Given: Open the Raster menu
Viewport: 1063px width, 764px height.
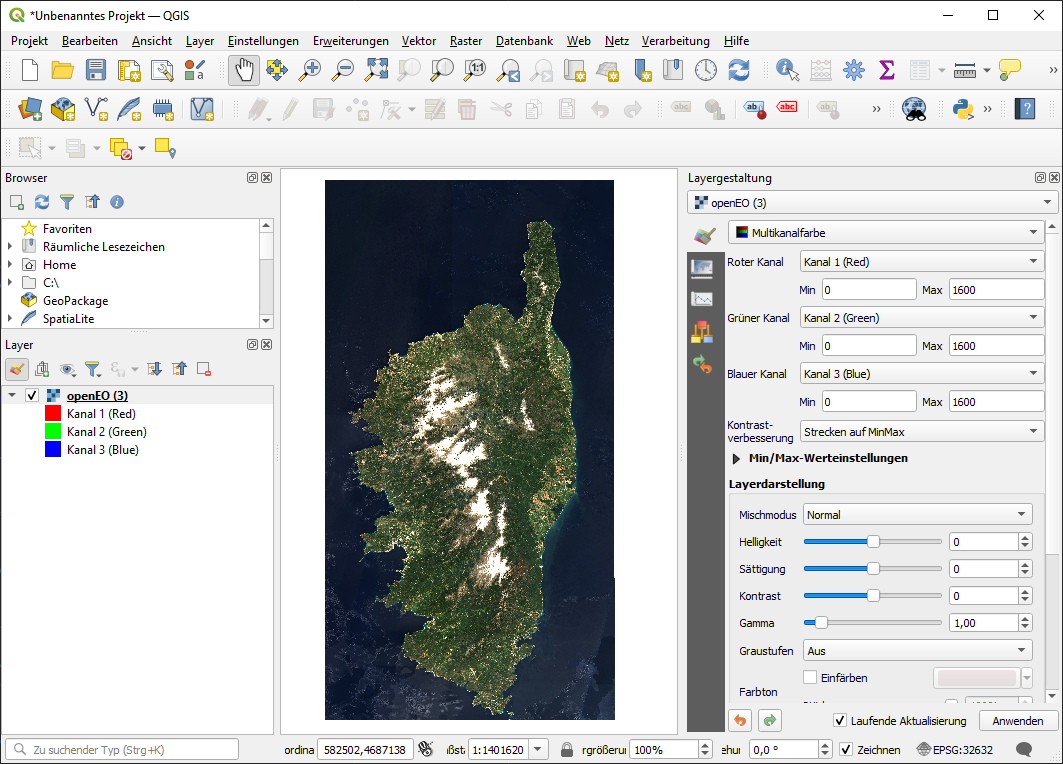Looking at the screenshot, I should 466,41.
